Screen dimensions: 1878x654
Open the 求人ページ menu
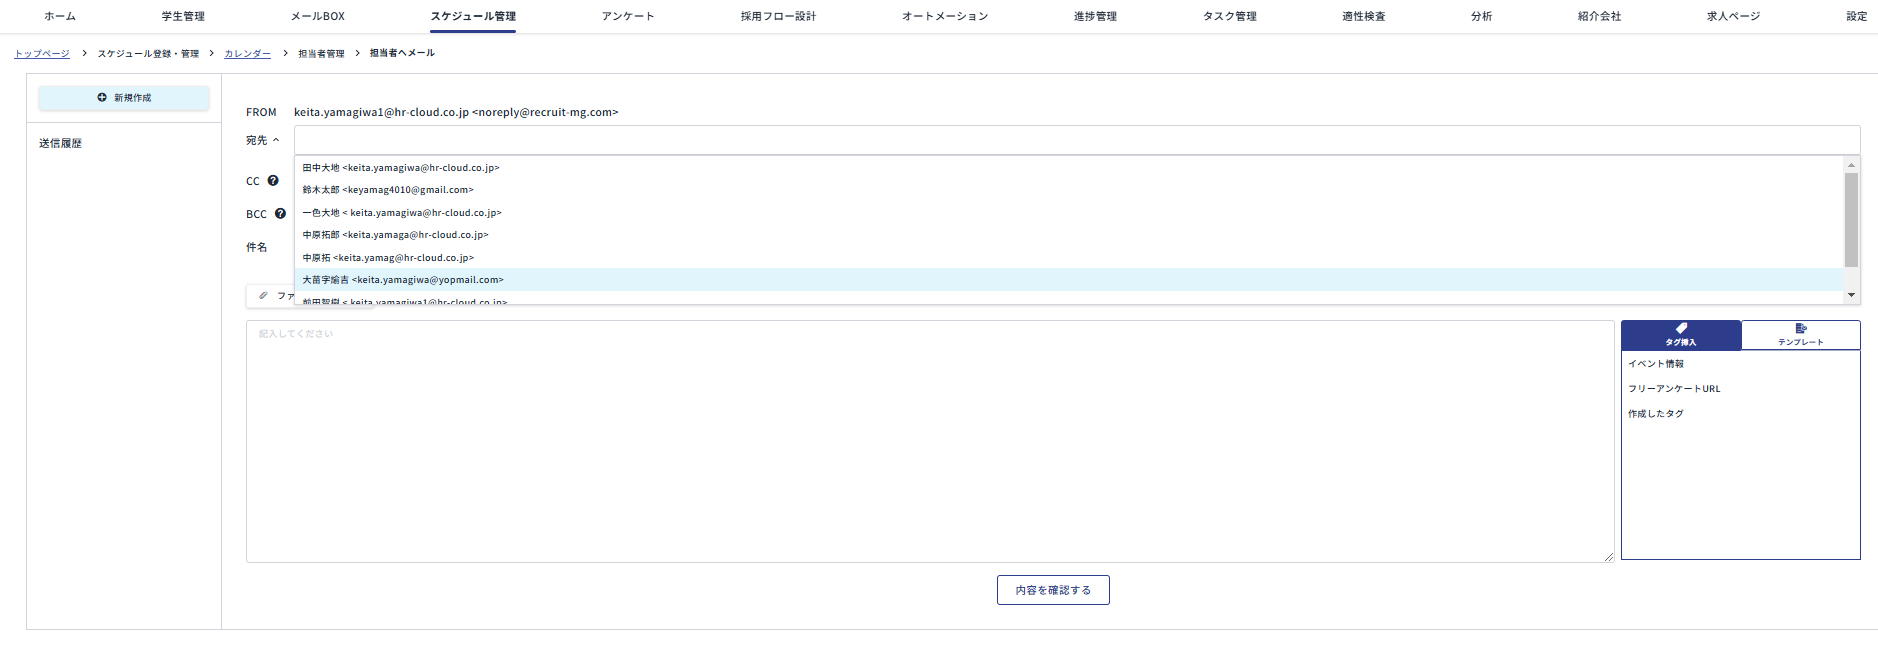1734,16
